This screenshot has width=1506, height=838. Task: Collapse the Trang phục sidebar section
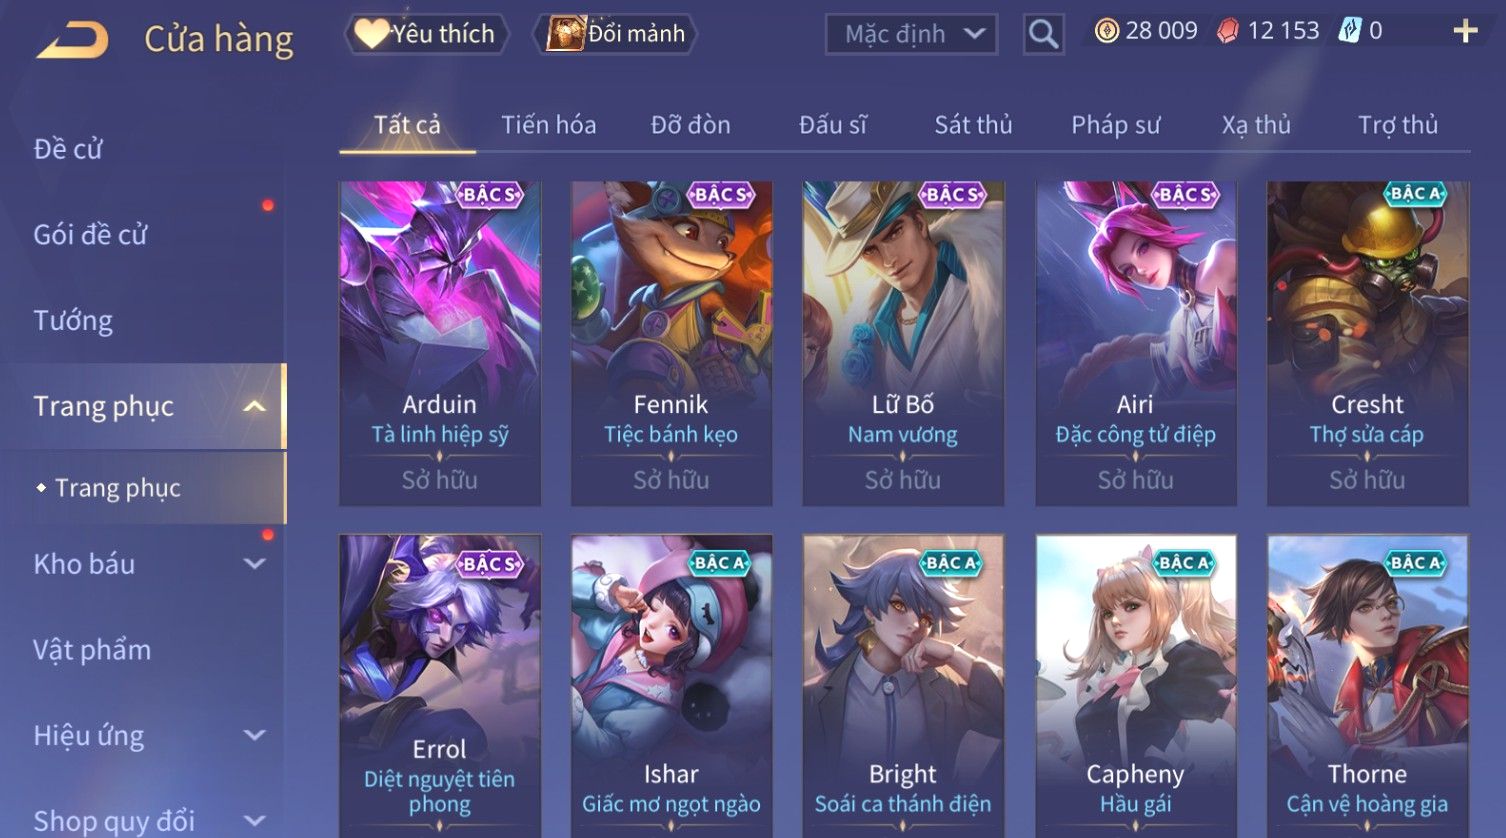pos(255,406)
